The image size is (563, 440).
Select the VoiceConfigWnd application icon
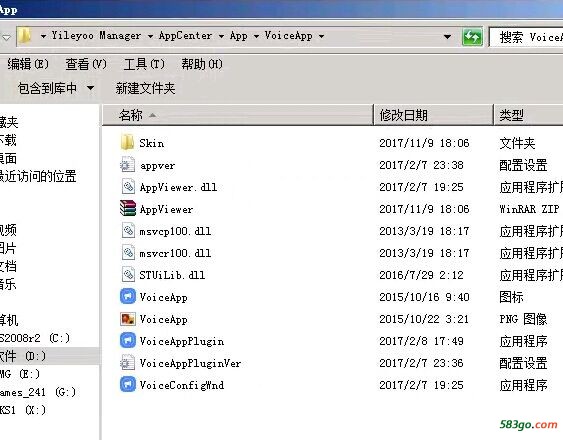[127, 384]
